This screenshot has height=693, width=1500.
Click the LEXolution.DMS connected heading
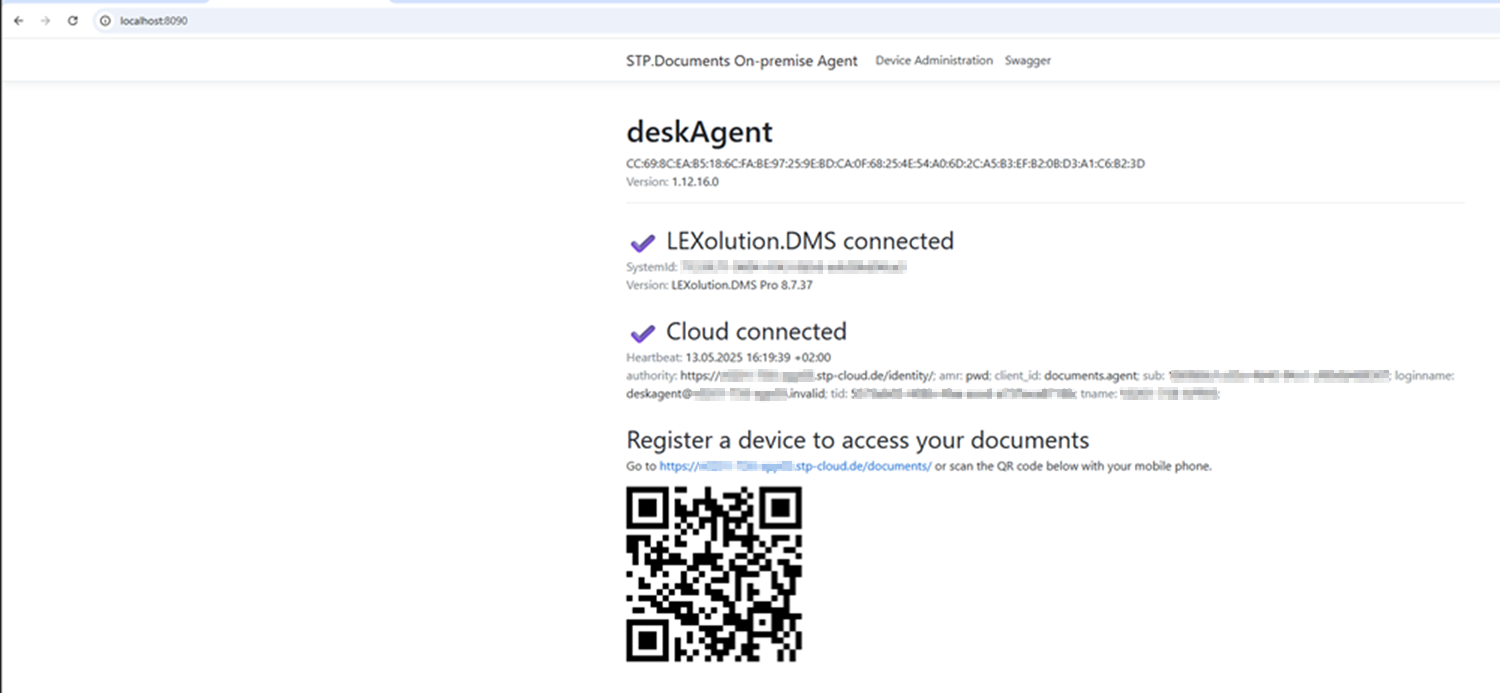point(810,241)
